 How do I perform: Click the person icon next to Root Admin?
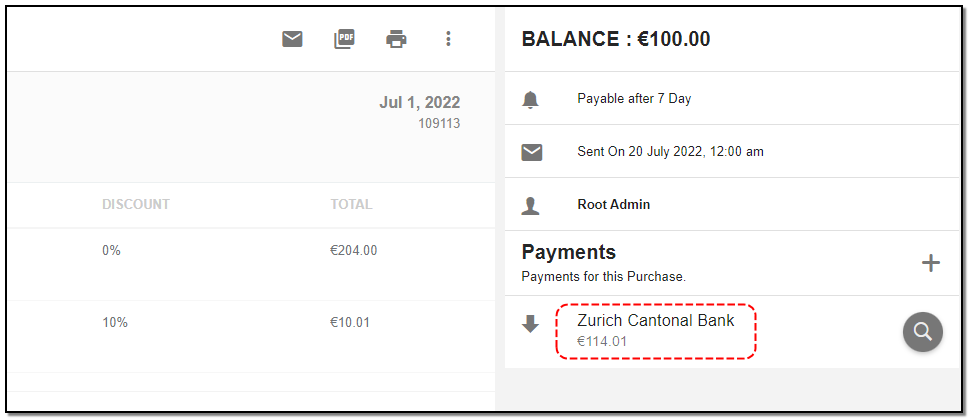(x=531, y=205)
